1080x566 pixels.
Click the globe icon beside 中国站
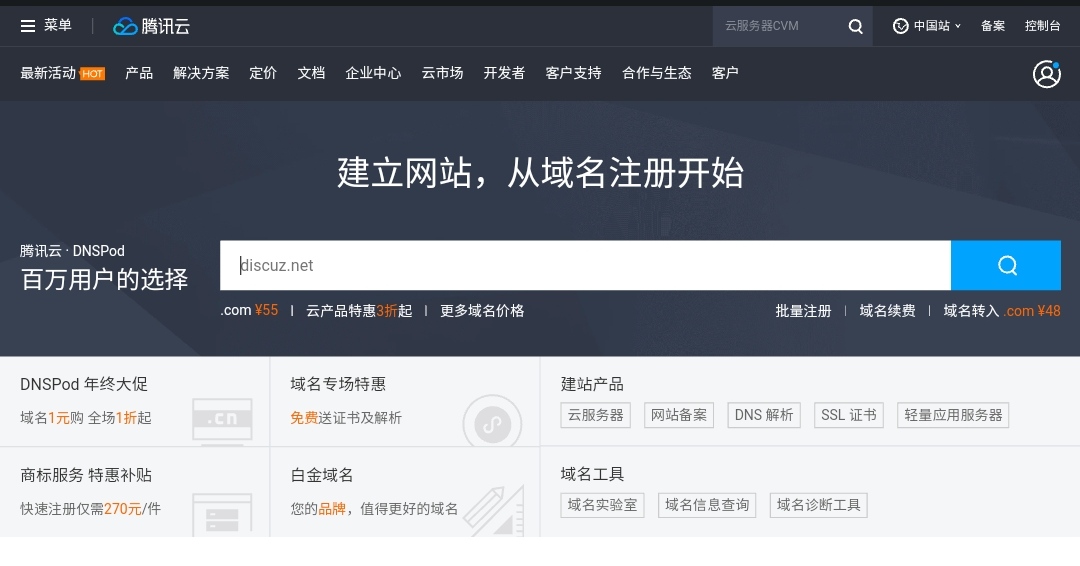(901, 26)
